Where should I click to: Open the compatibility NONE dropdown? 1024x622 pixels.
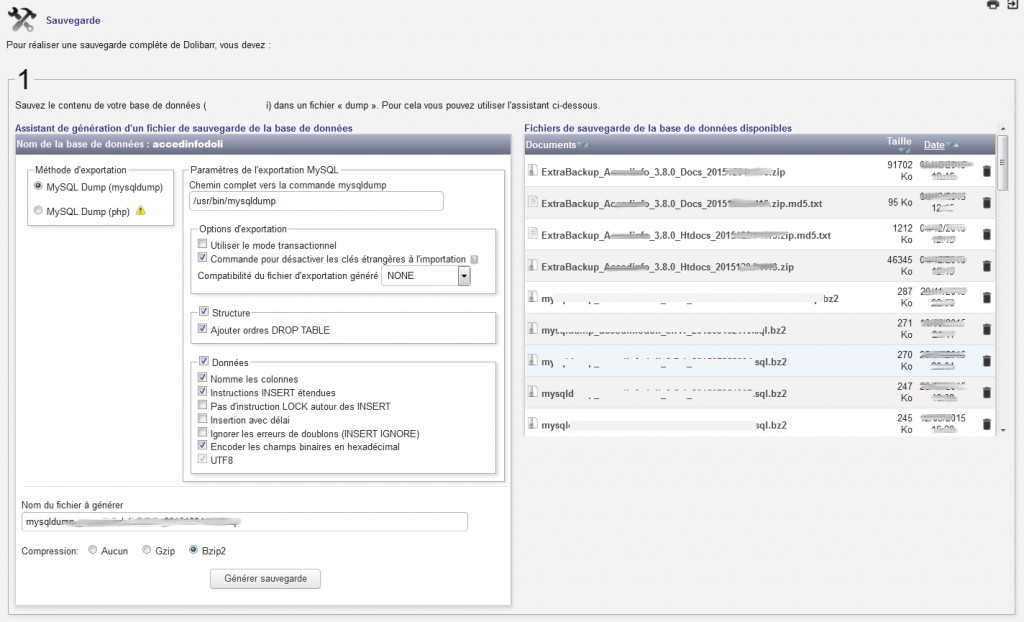426,276
